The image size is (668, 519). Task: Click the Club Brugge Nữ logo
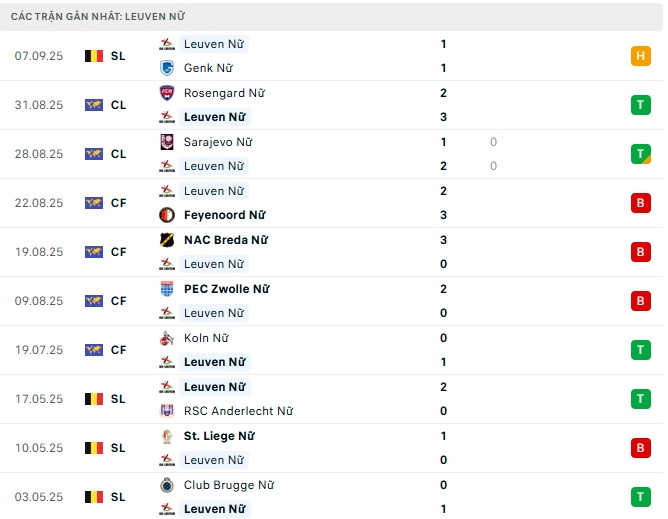pyautogui.click(x=167, y=485)
